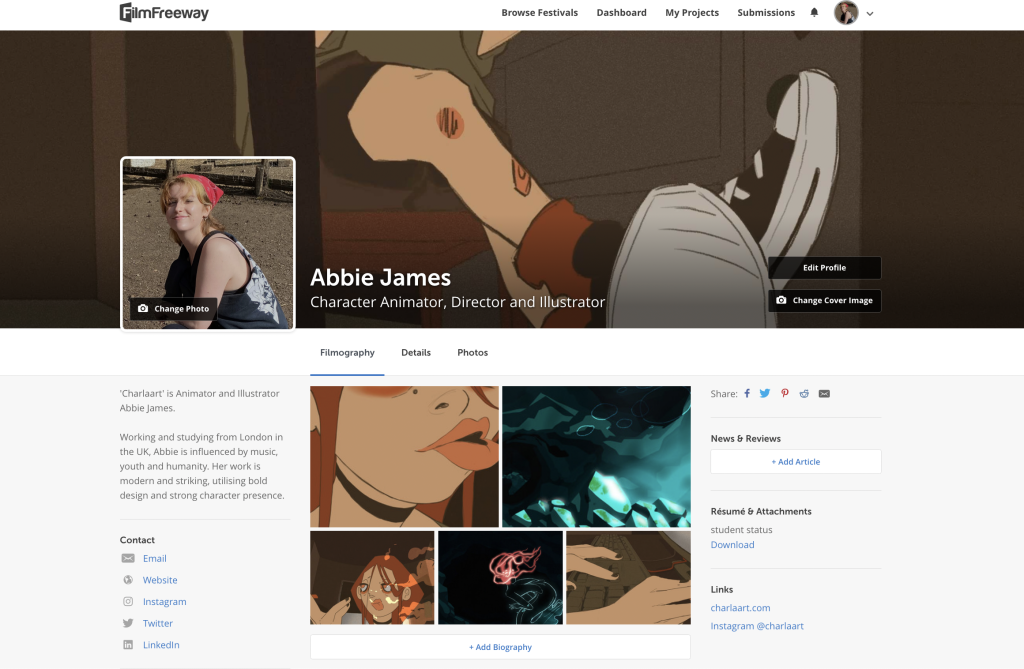This screenshot has width=1024, height=669.
Task: Open the Website contact link
Action: (x=160, y=580)
